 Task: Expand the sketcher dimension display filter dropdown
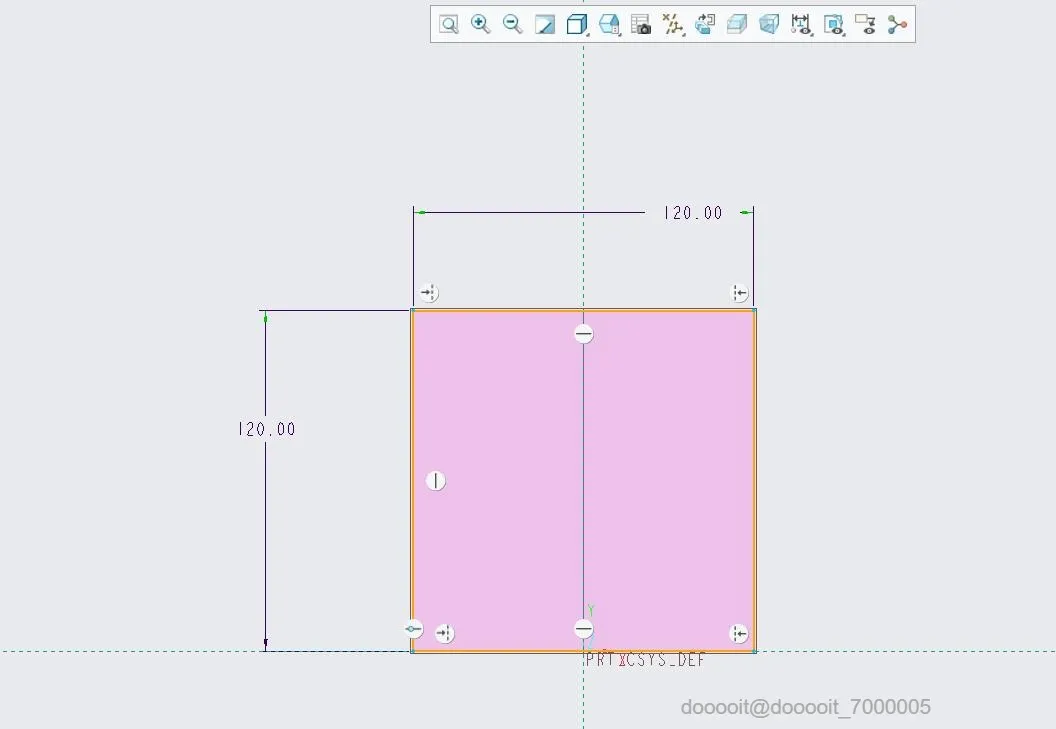pyautogui.click(x=801, y=25)
